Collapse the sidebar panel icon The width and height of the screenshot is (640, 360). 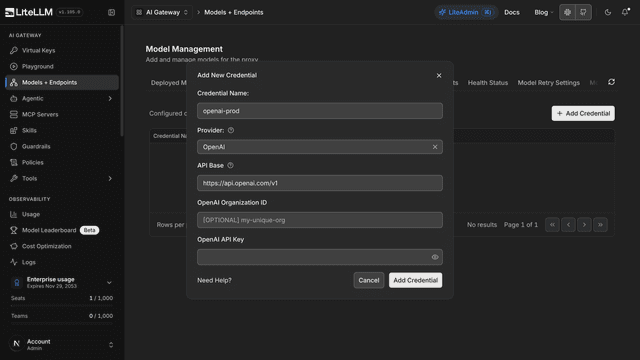point(111,12)
